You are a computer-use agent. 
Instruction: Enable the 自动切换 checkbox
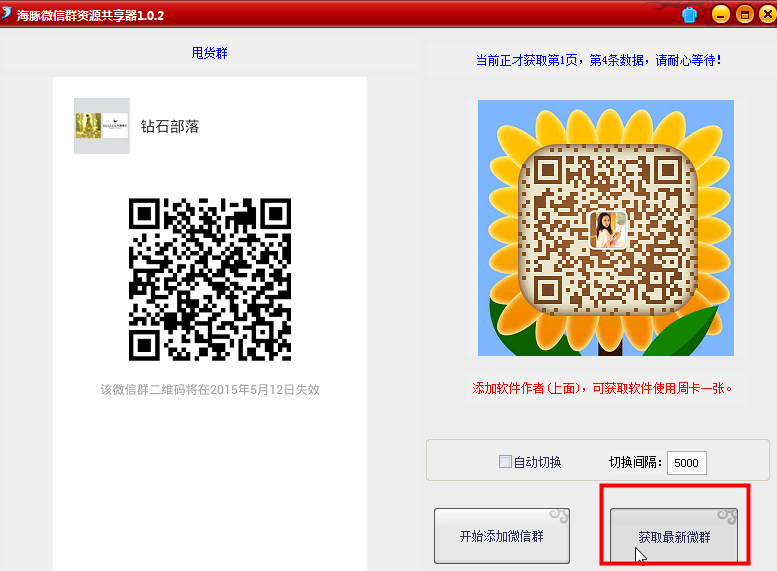pos(505,462)
